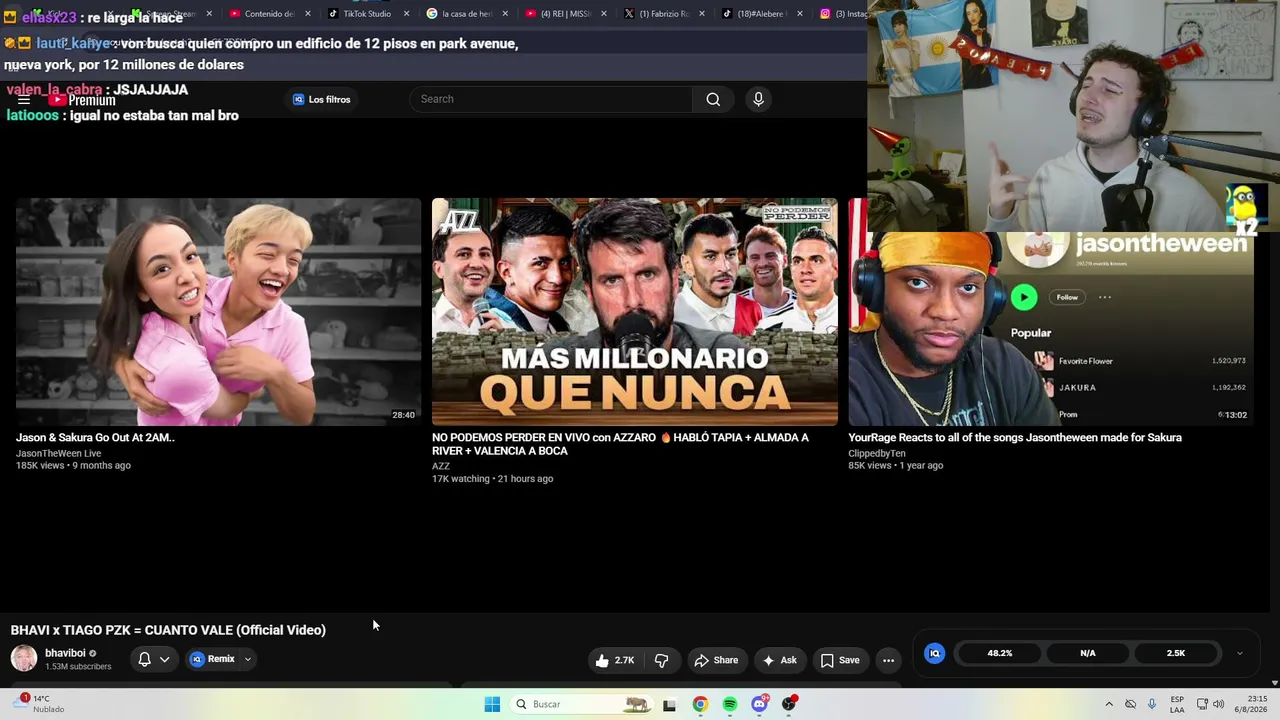
Task: Expand the stats bar chevron
Action: [x=1240, y=653]
